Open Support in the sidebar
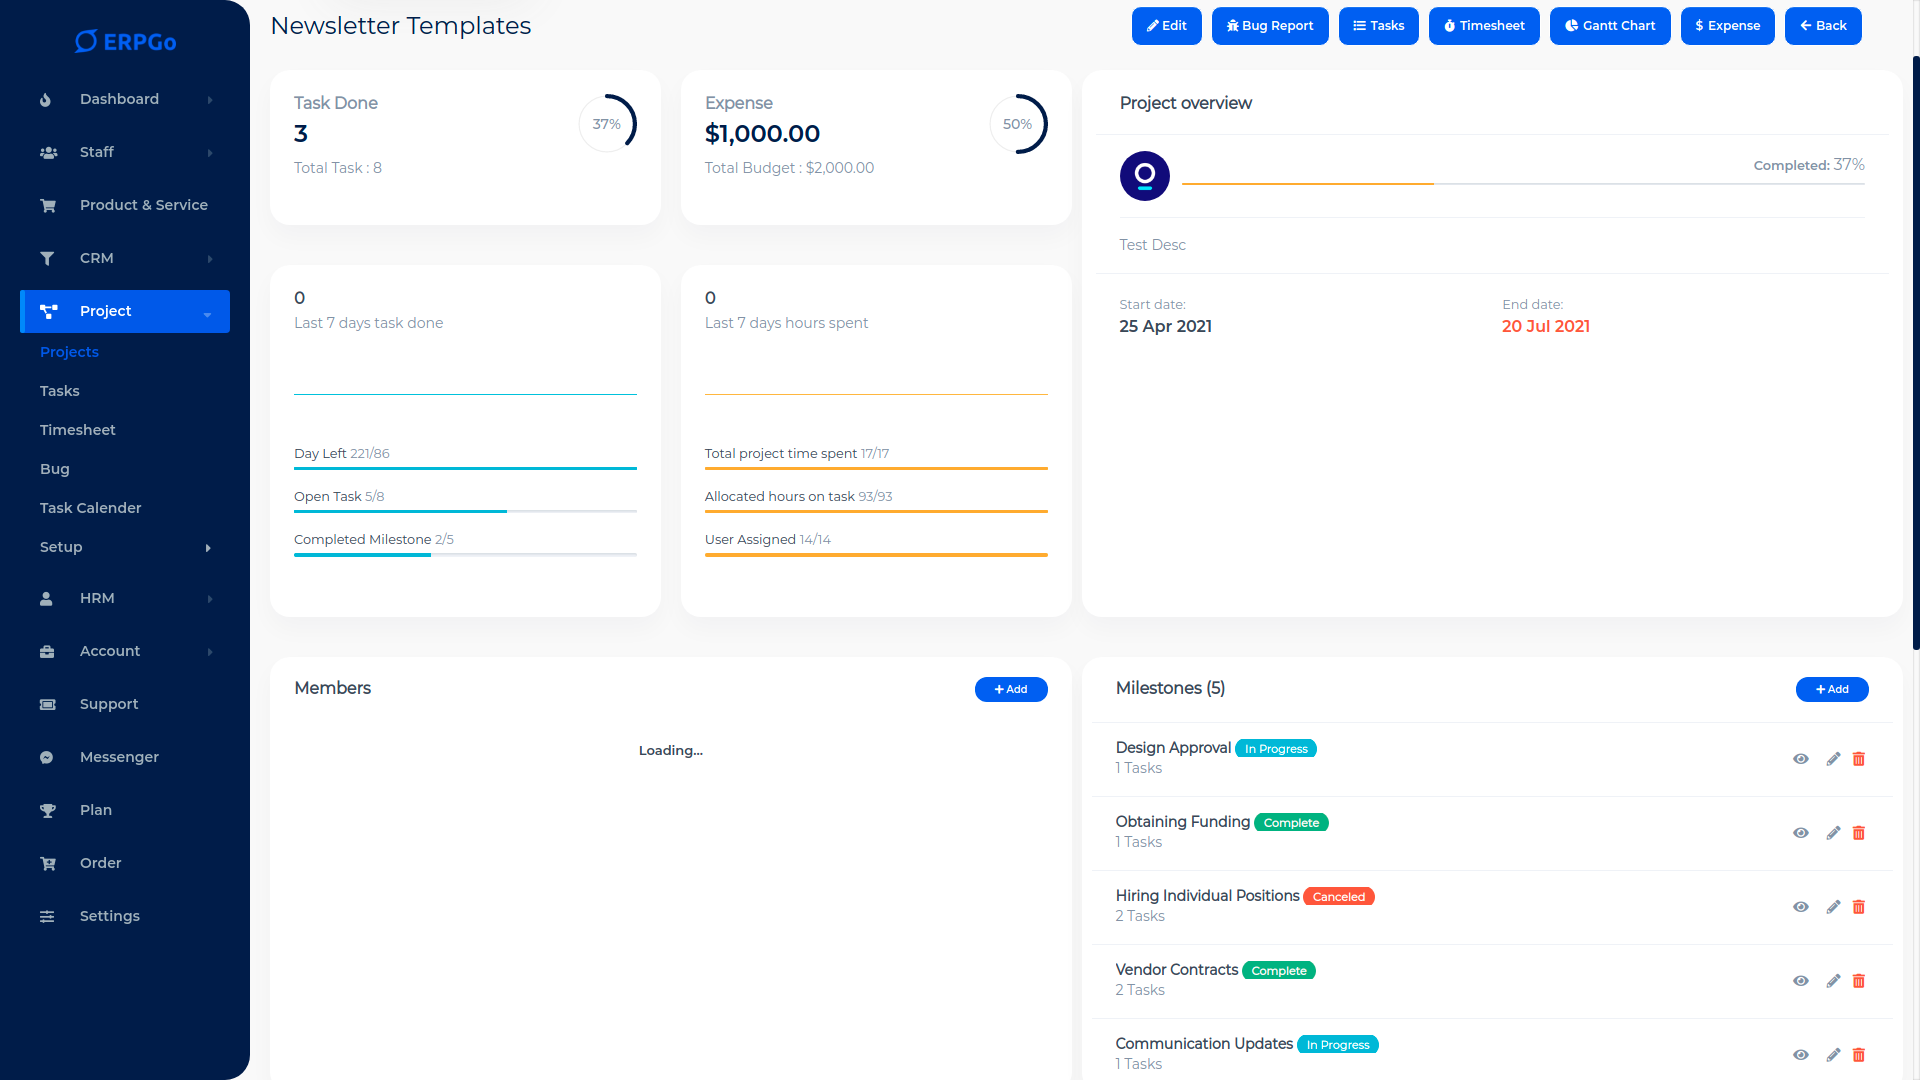This screenshot has width=1920, height=1080. [109, 704]
